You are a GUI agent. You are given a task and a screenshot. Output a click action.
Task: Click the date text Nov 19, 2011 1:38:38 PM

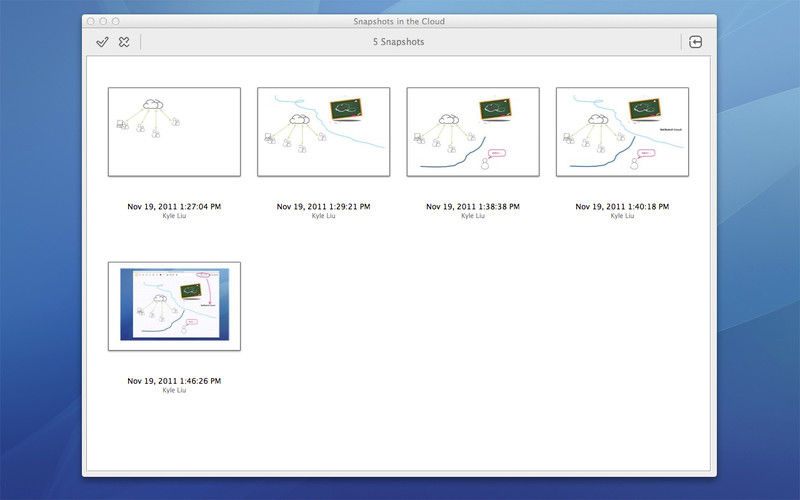[473, 207]
